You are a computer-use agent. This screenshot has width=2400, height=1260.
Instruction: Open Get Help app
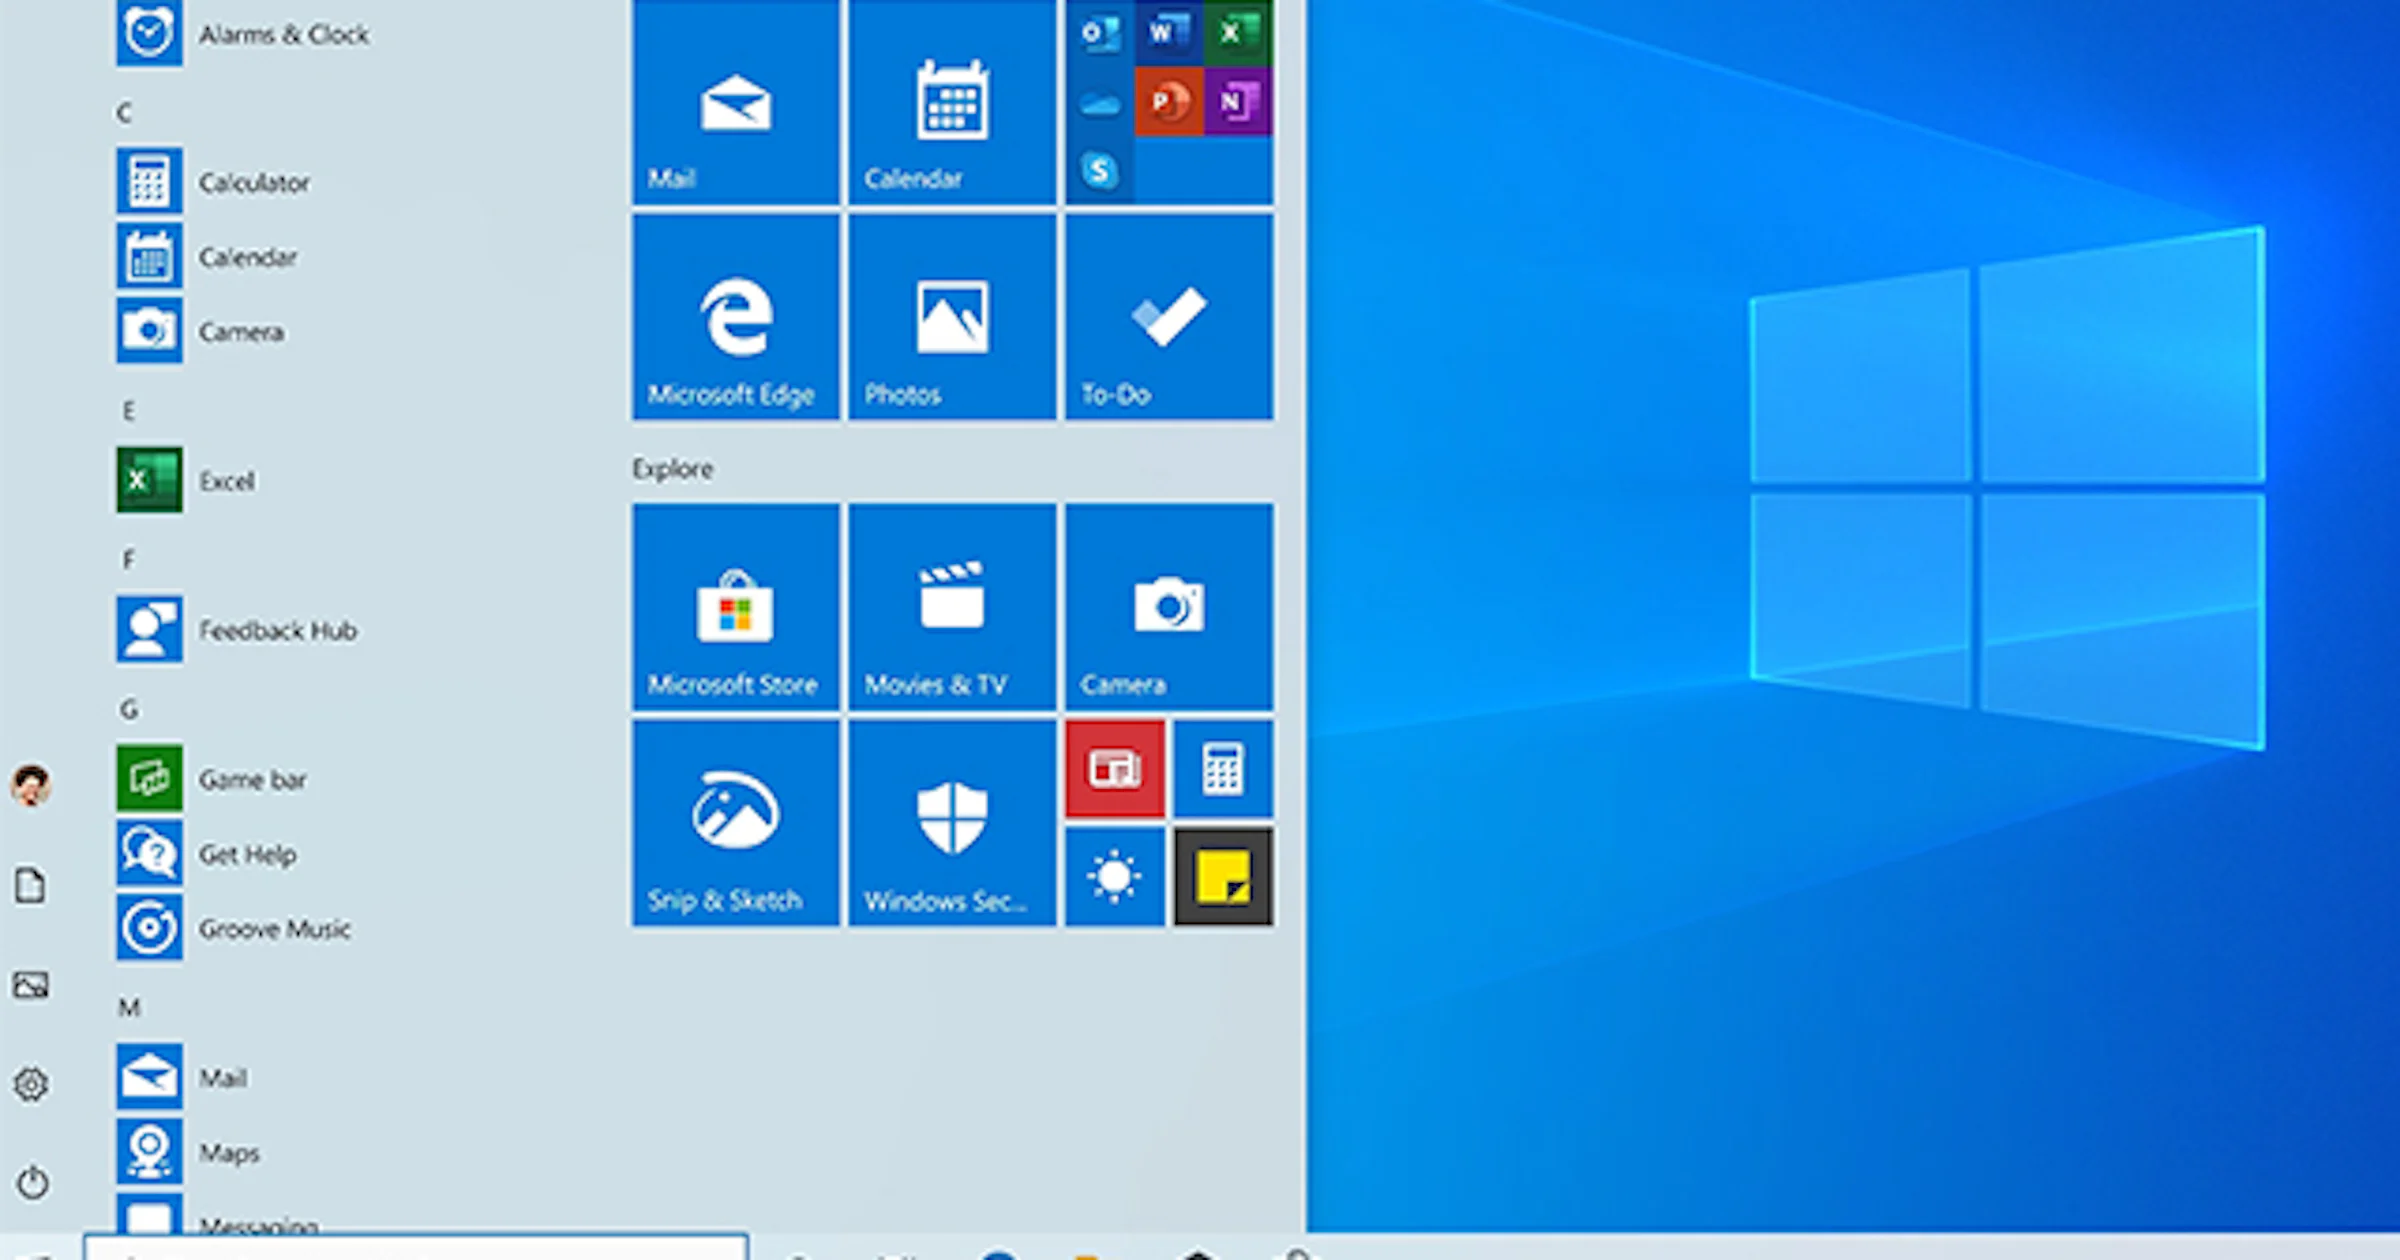tap(208, 854)
